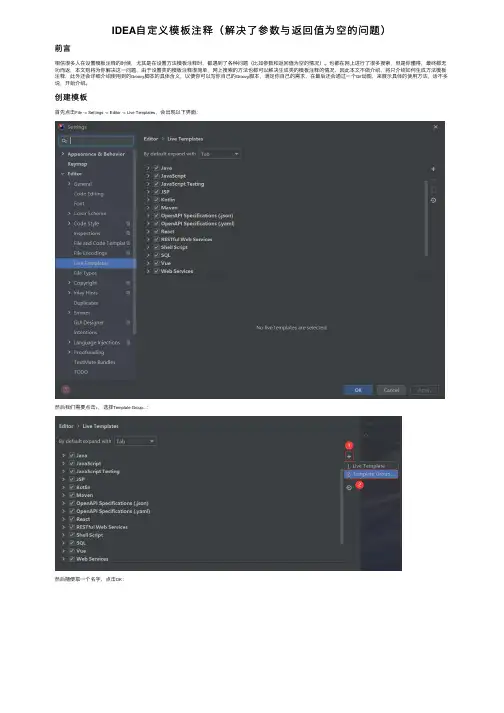Open help via the red question mark icon
The width and height of the screenshot is (504, 713).
click(x=66, y=389)
